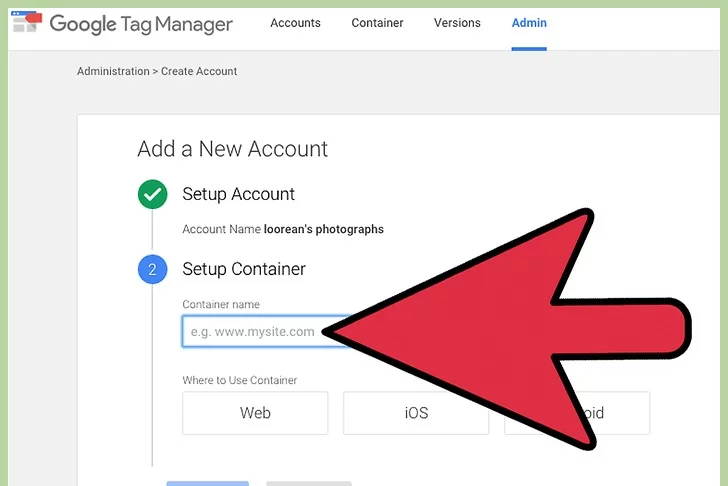728x486 pixels.
Task: Choose Web as container type
Action: 255,413
